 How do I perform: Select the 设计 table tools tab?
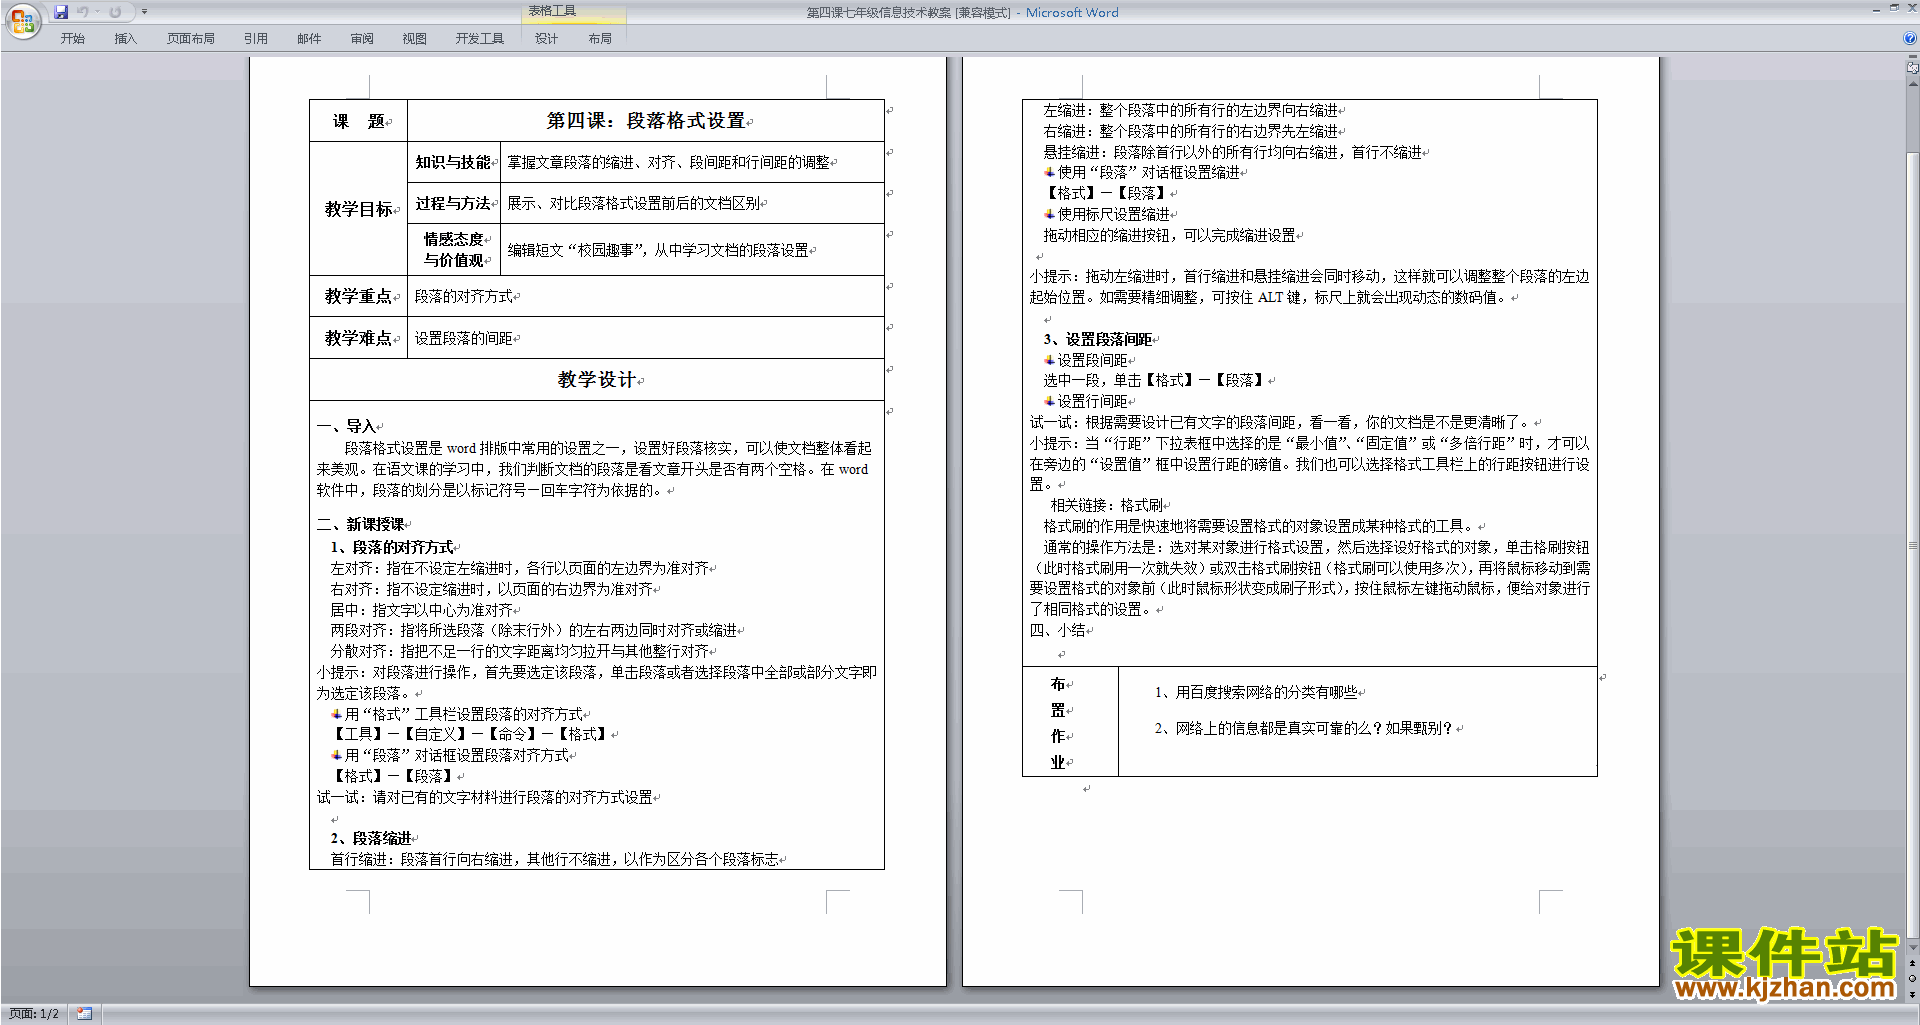click(546, 39)
